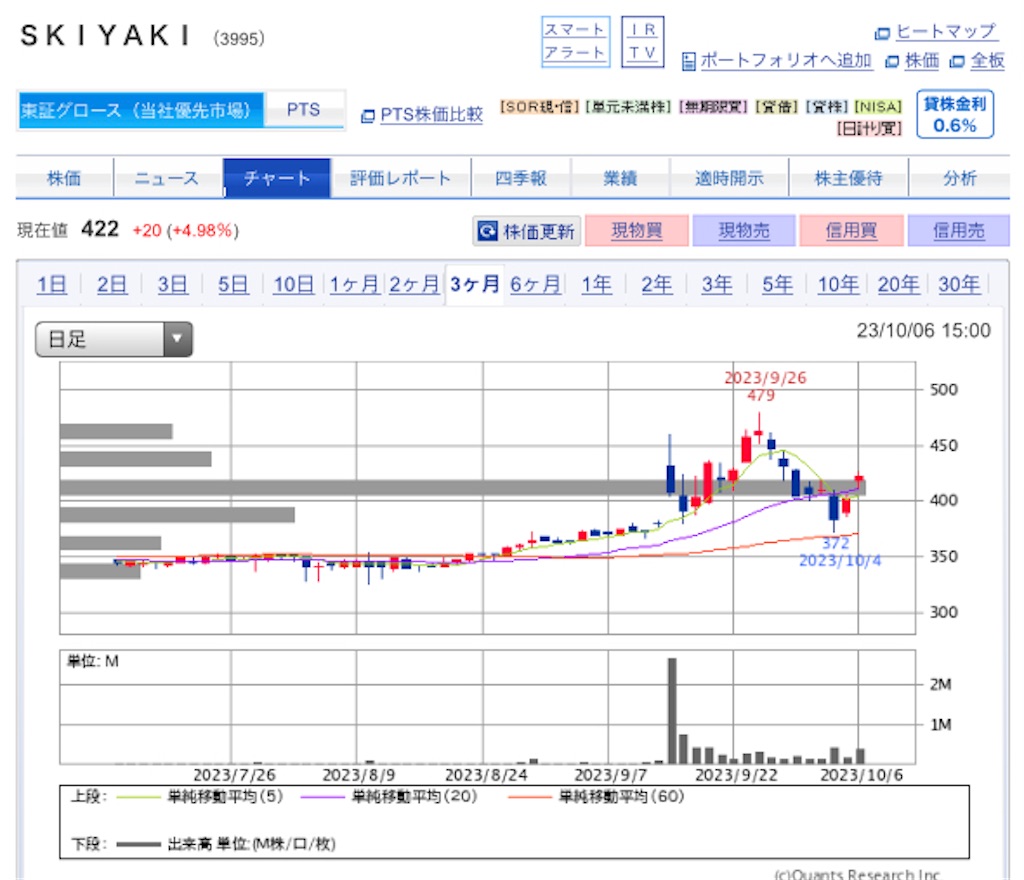Select the 5日 chart period
Screen dimensions: 1024x880
coord(233,285)
